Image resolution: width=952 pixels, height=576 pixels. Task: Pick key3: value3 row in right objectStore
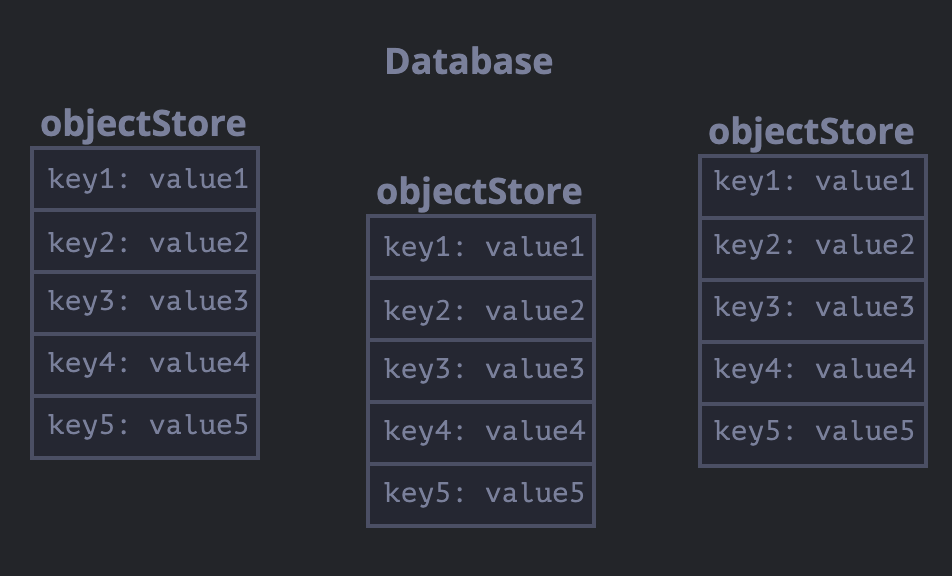click(813, 308)
